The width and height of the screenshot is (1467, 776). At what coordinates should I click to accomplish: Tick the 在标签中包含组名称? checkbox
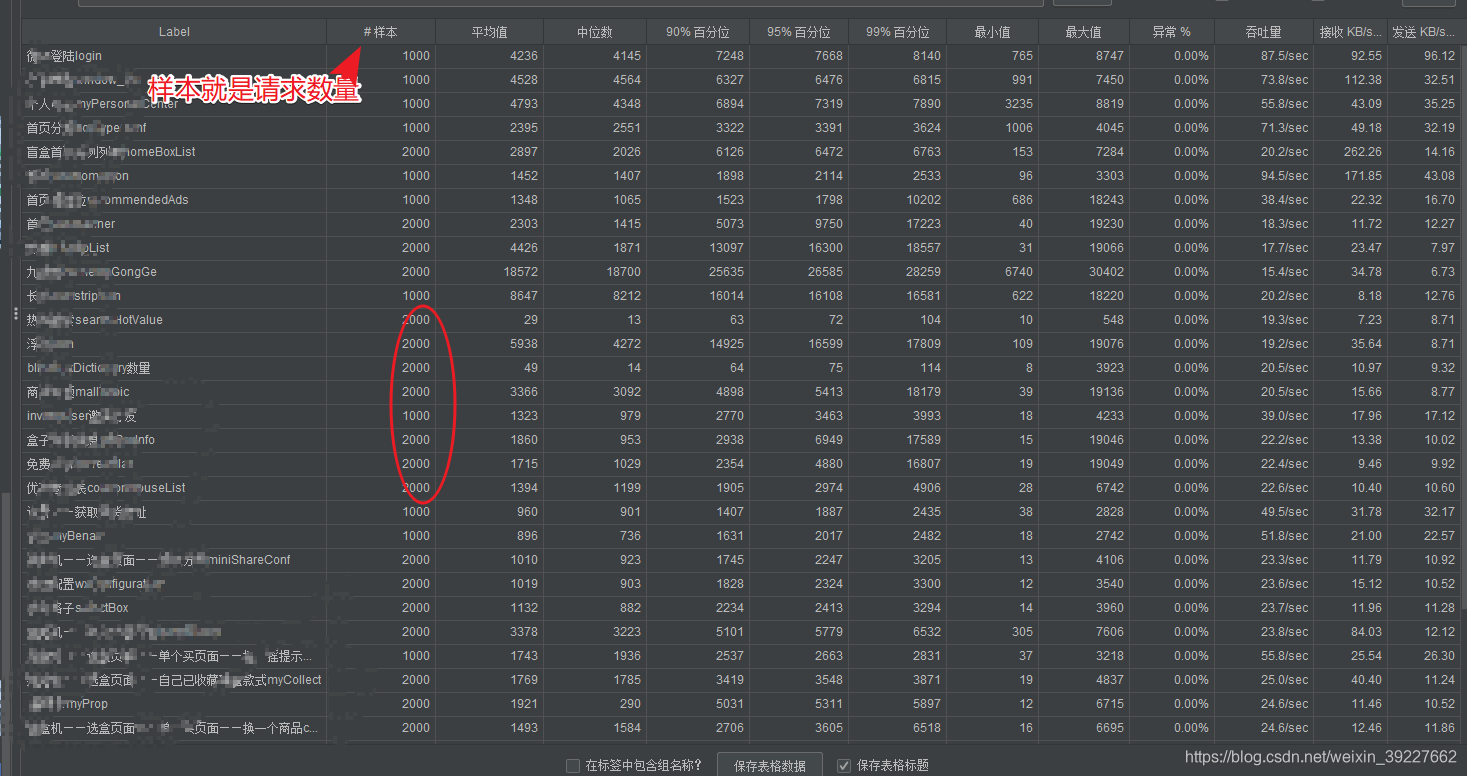(573, 766)
